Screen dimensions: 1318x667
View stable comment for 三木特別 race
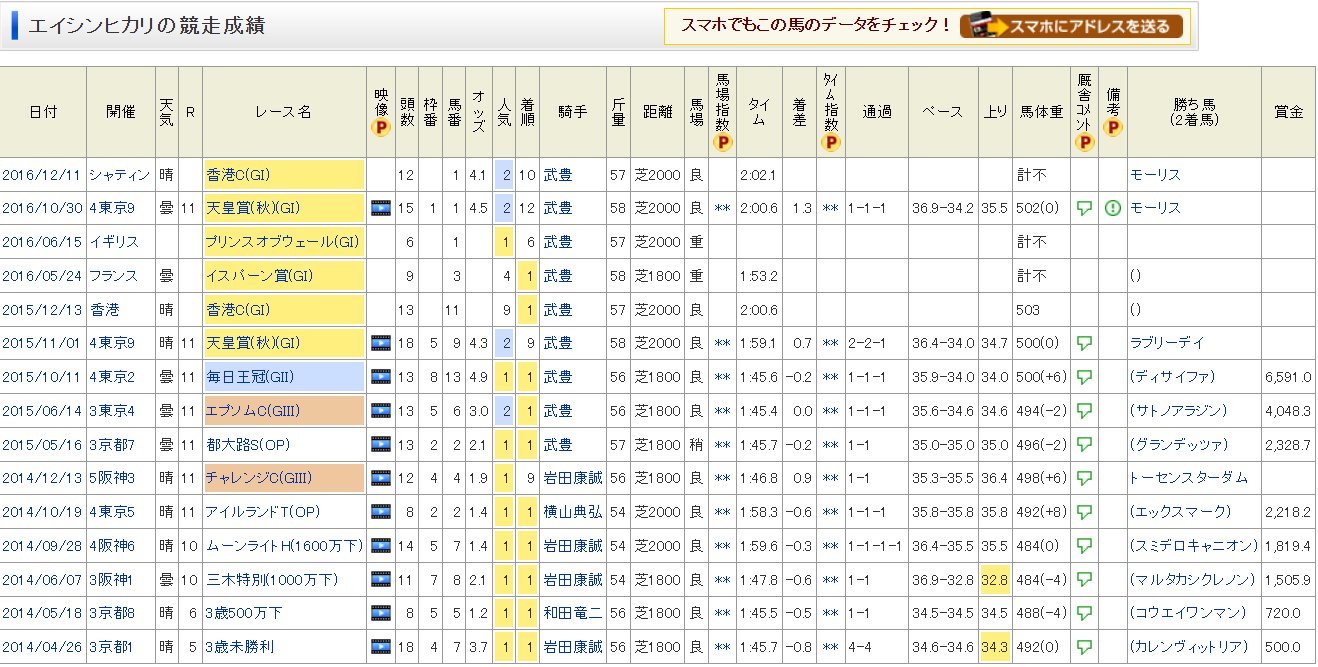point(1084,580)
